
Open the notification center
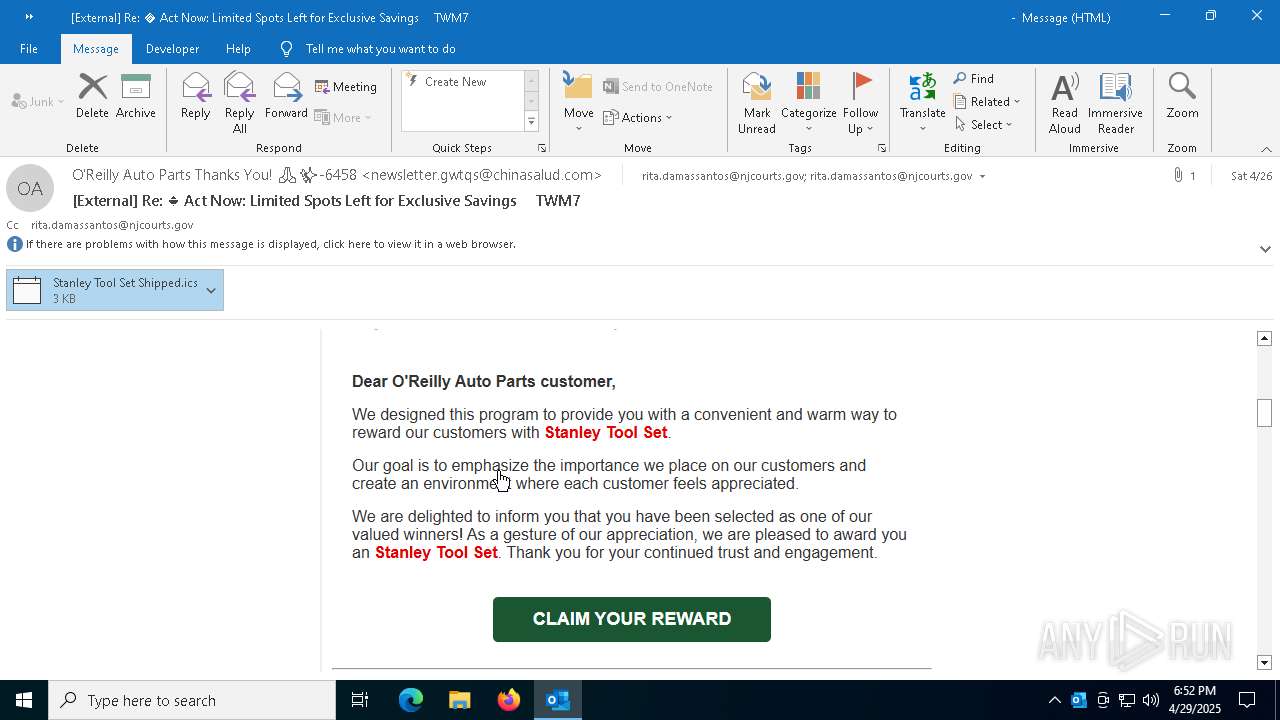1247,700
